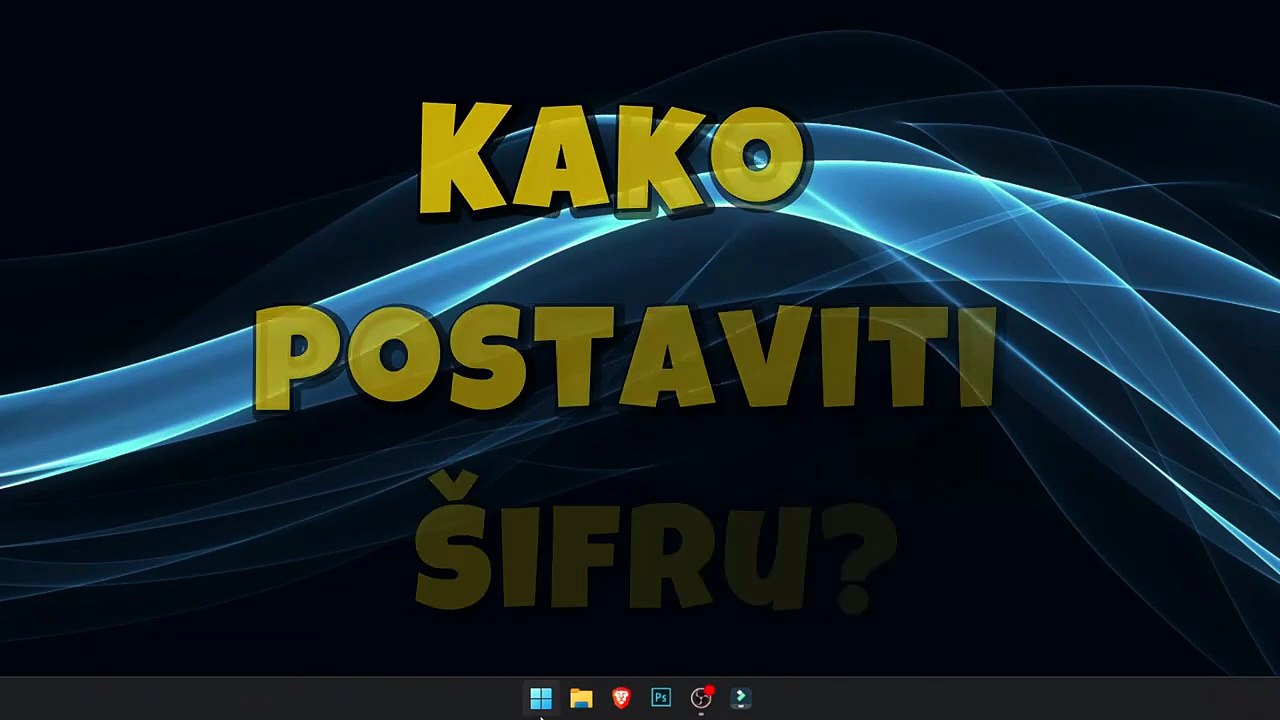Launch Brave browser from the taskbar
The height and width of the screenshot is (720, 1280).
tap(621, 698)
